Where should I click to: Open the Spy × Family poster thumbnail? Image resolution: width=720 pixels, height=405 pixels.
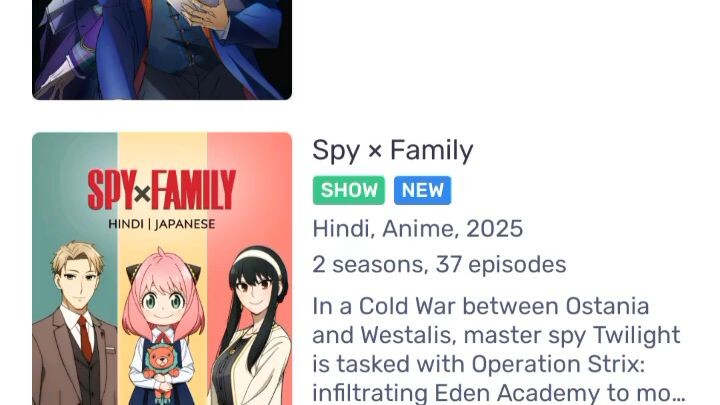pyautogui.click(x=162, y=269)
